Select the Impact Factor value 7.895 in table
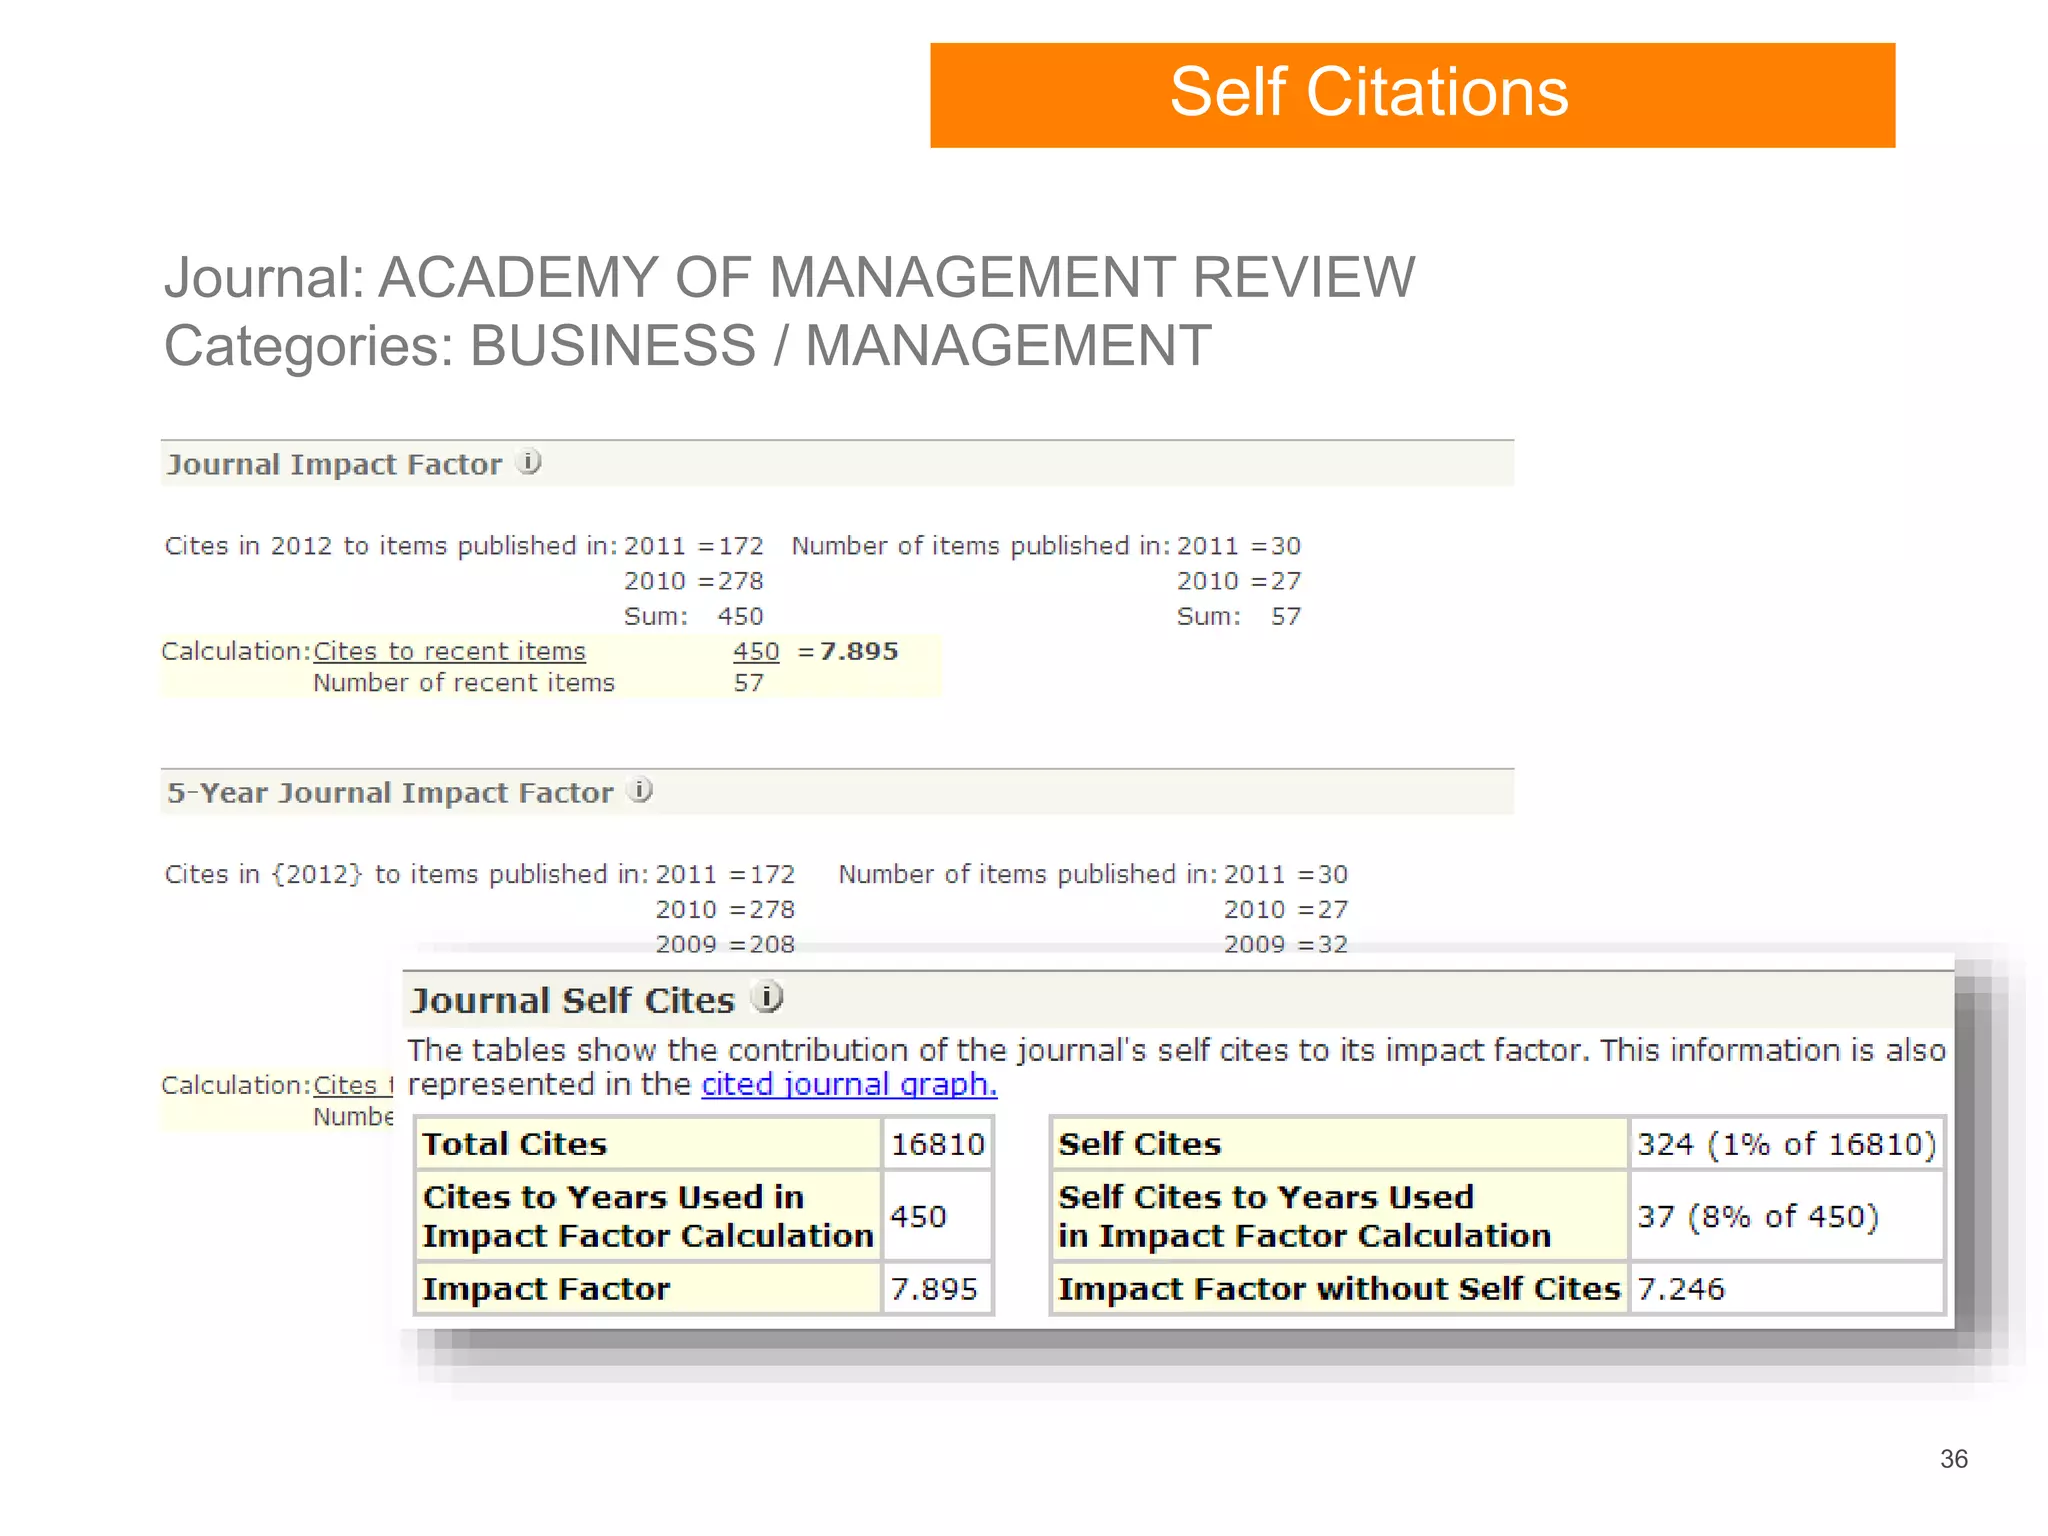 (937, 1289)
